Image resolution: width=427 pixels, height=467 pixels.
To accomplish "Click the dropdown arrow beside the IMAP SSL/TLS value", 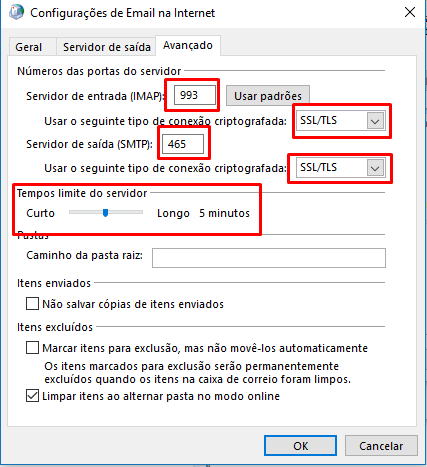I will tap(375, 121).
